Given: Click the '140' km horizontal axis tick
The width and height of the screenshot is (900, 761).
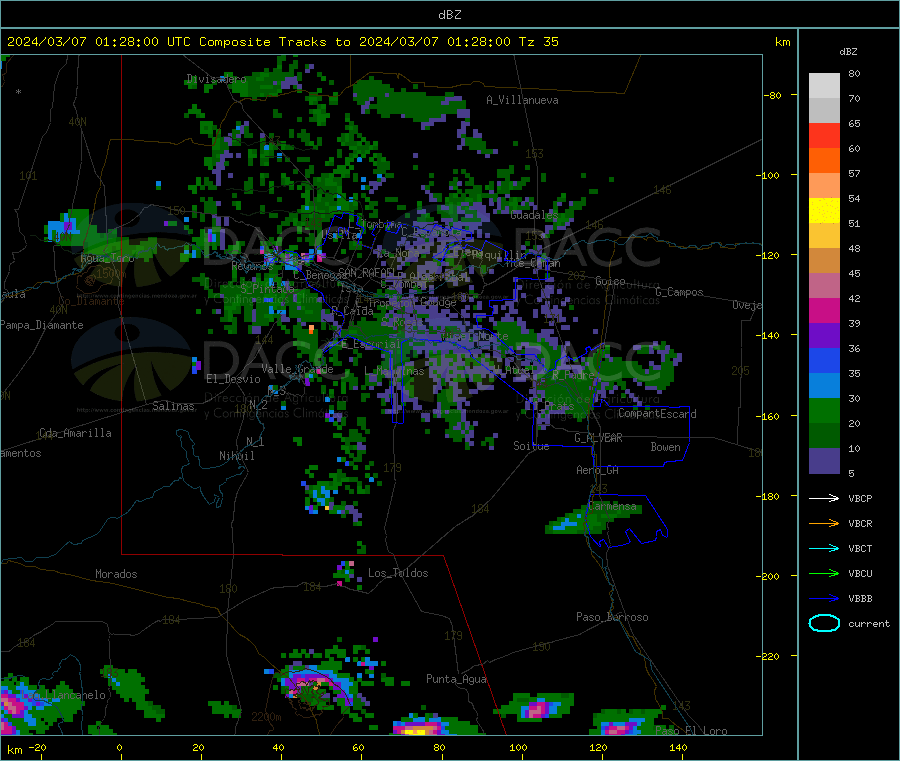Looking at the screenshot, I should pyautogui.click(x=678, y=747).
